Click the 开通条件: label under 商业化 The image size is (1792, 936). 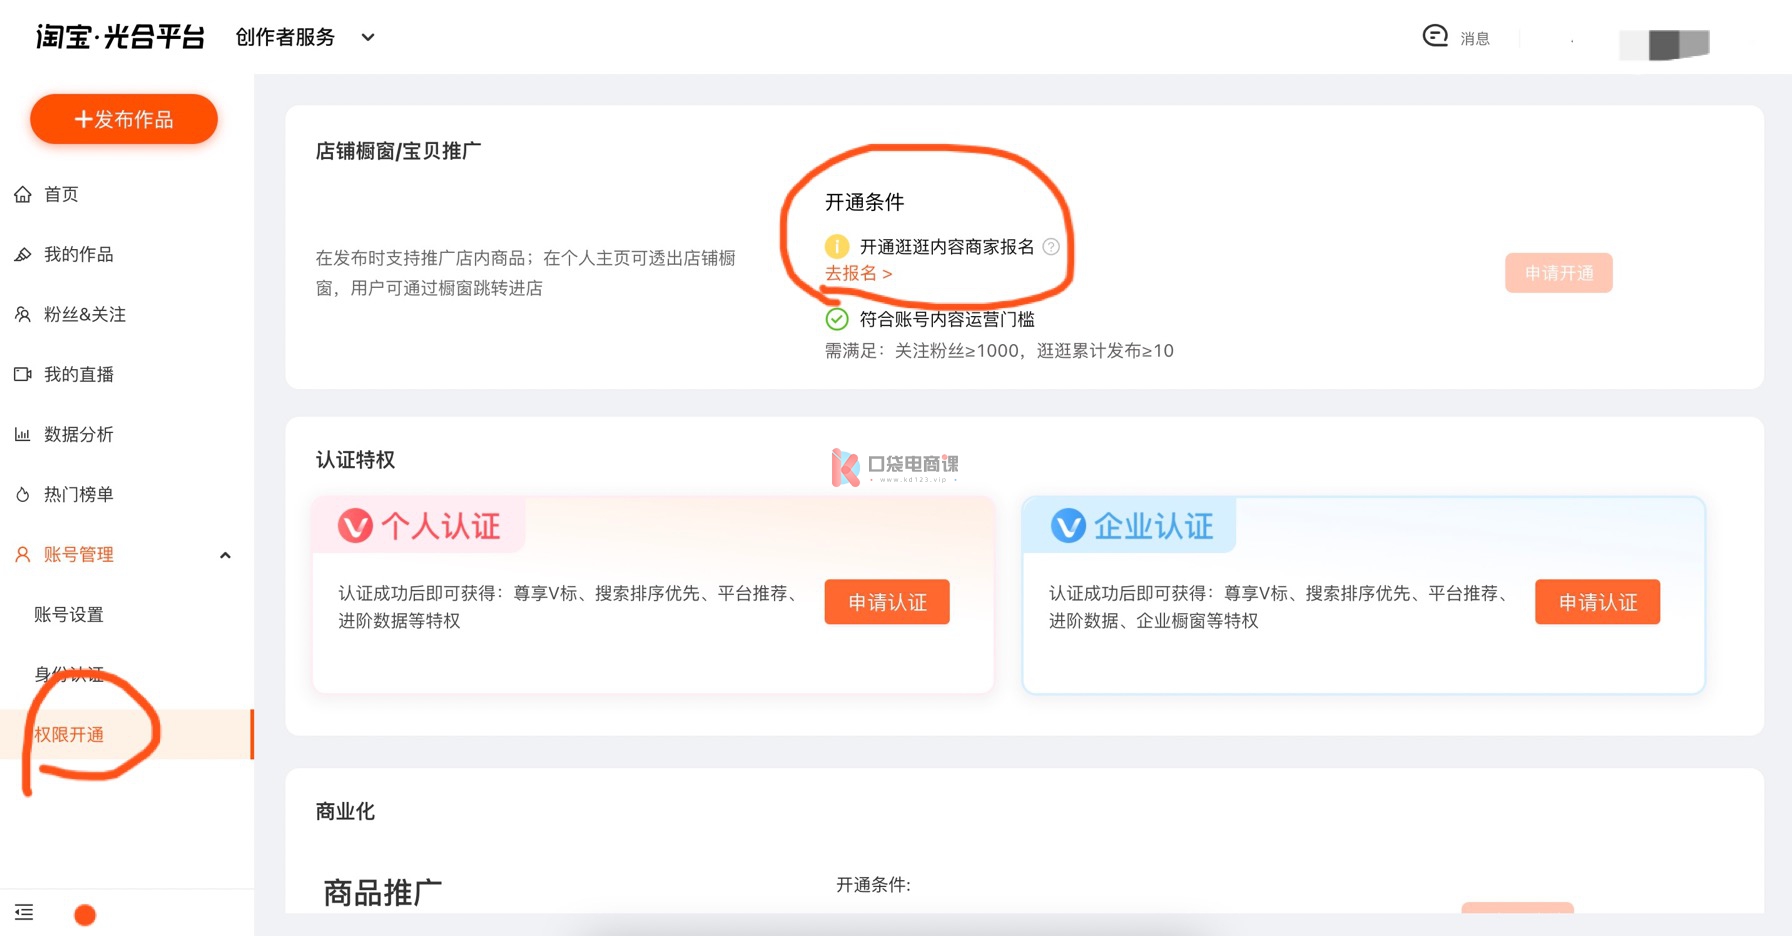pyautogui.click(x=873, y=885)
